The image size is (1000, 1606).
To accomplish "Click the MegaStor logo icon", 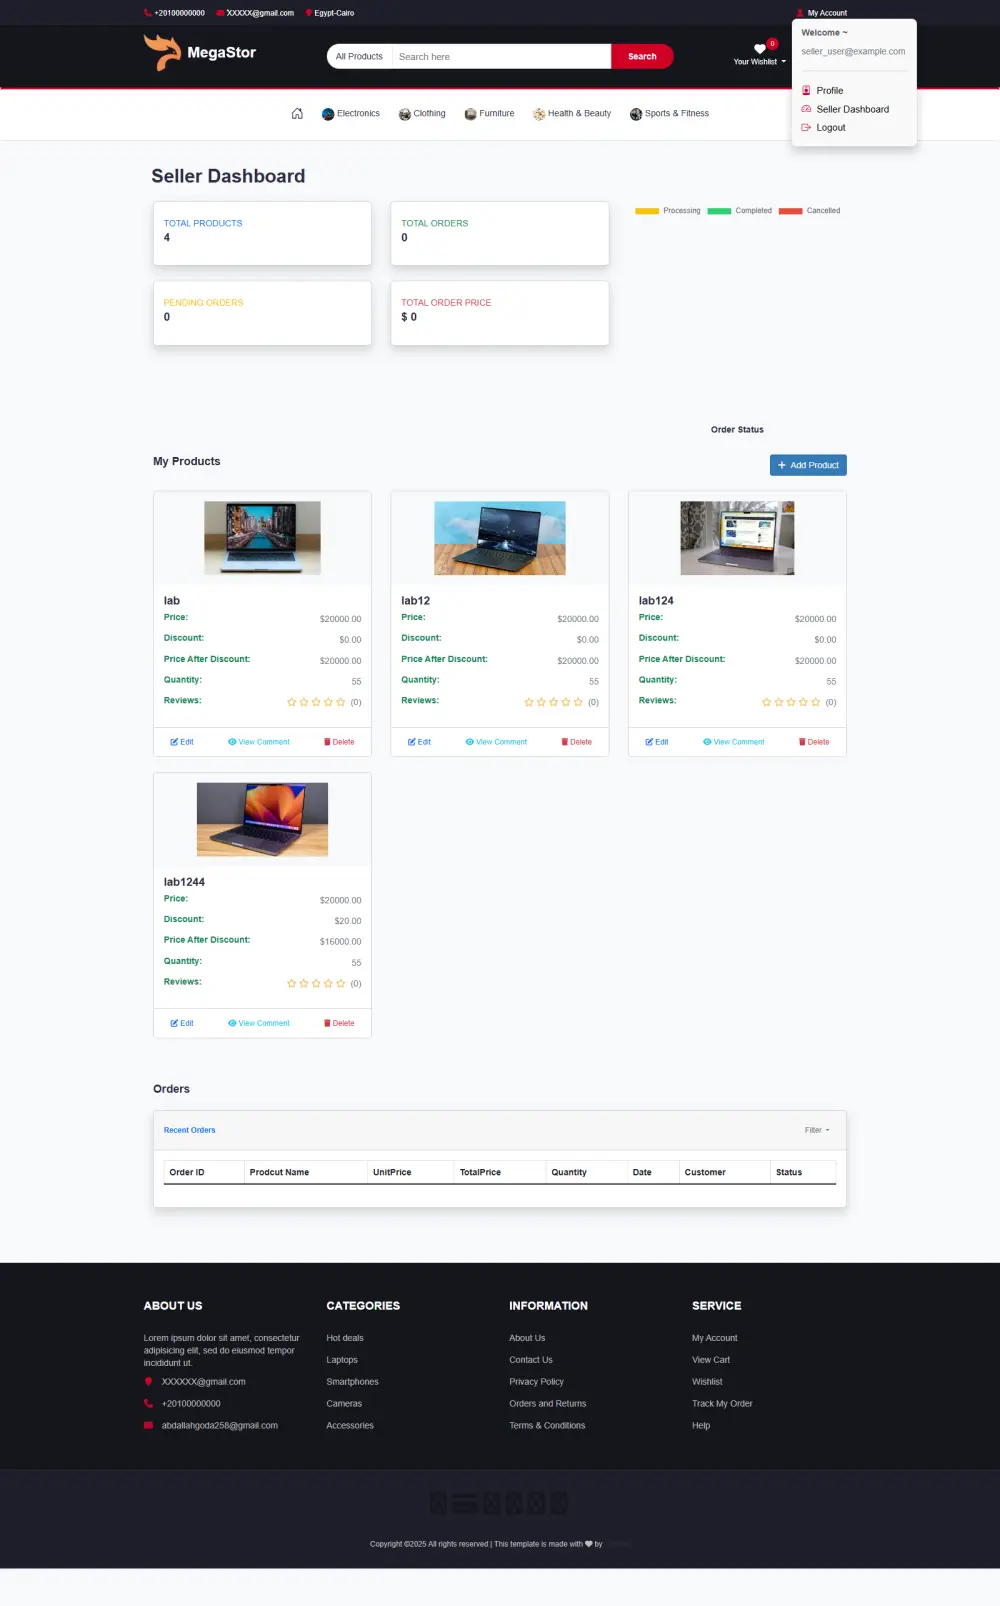I will (x=161, y=52).
